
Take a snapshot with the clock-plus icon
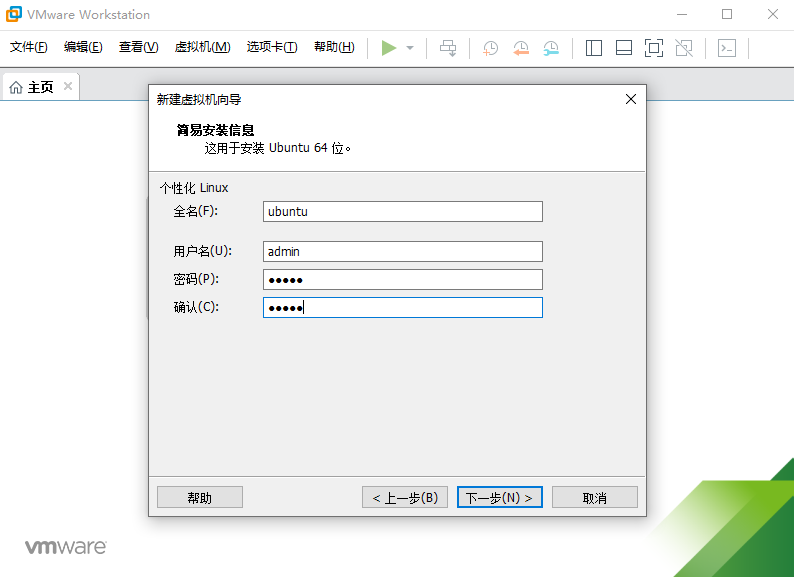[490, 48]
